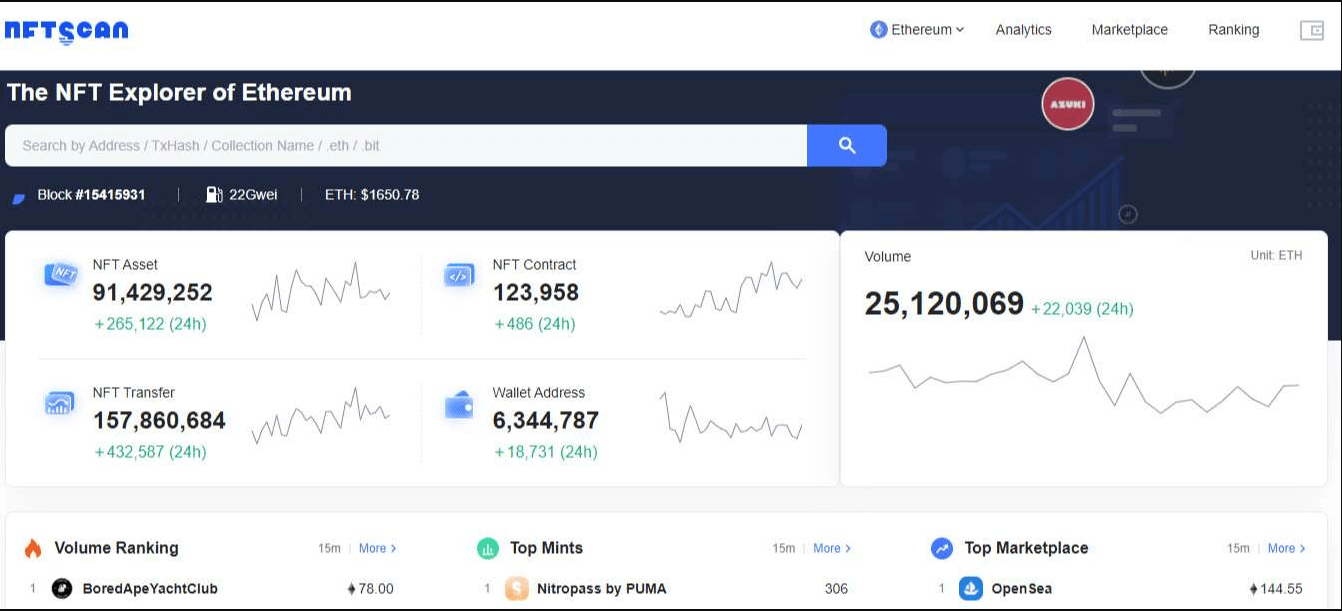This screenshot has height=611, width=1342.
Task: Click the +22,039 (24h) volume change
Action: coord(1082,309)
